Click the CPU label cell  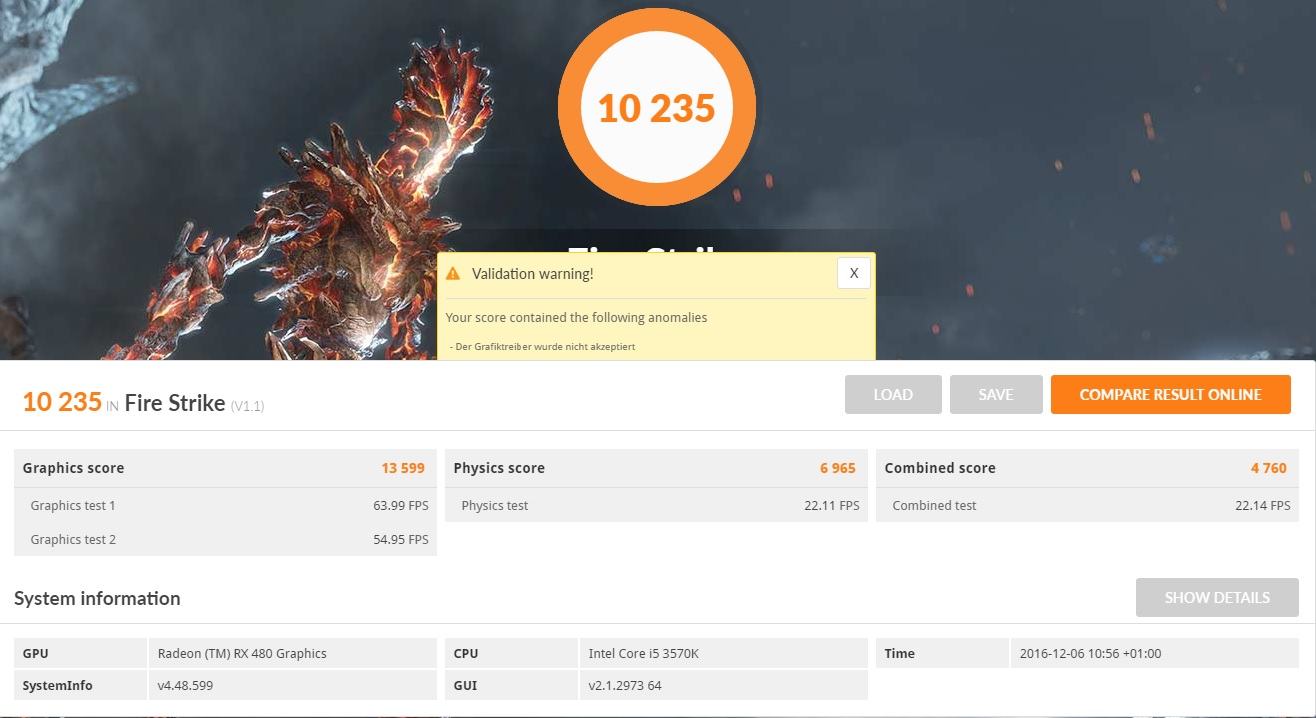pyautogui.click(x=512, y=654)
